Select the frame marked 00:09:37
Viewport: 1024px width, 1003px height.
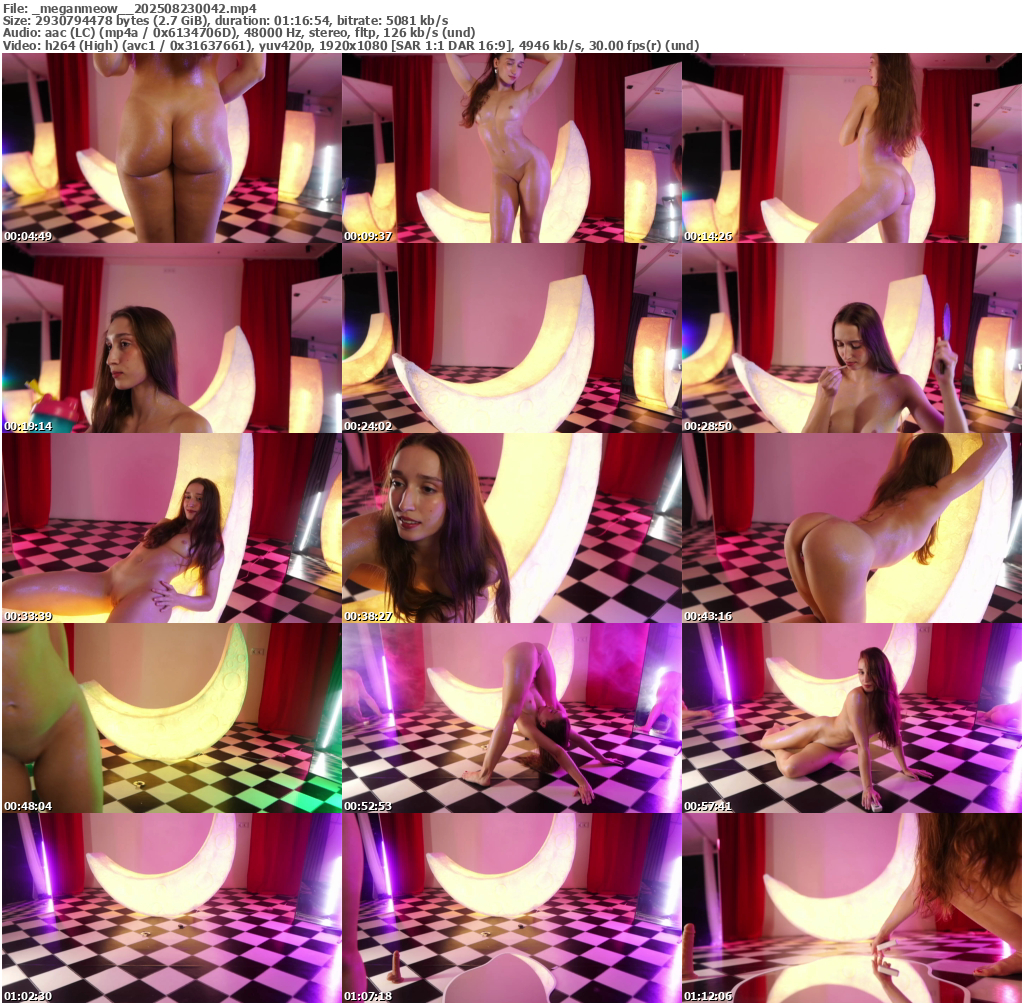pyautogui.click(x=511, y=148)
